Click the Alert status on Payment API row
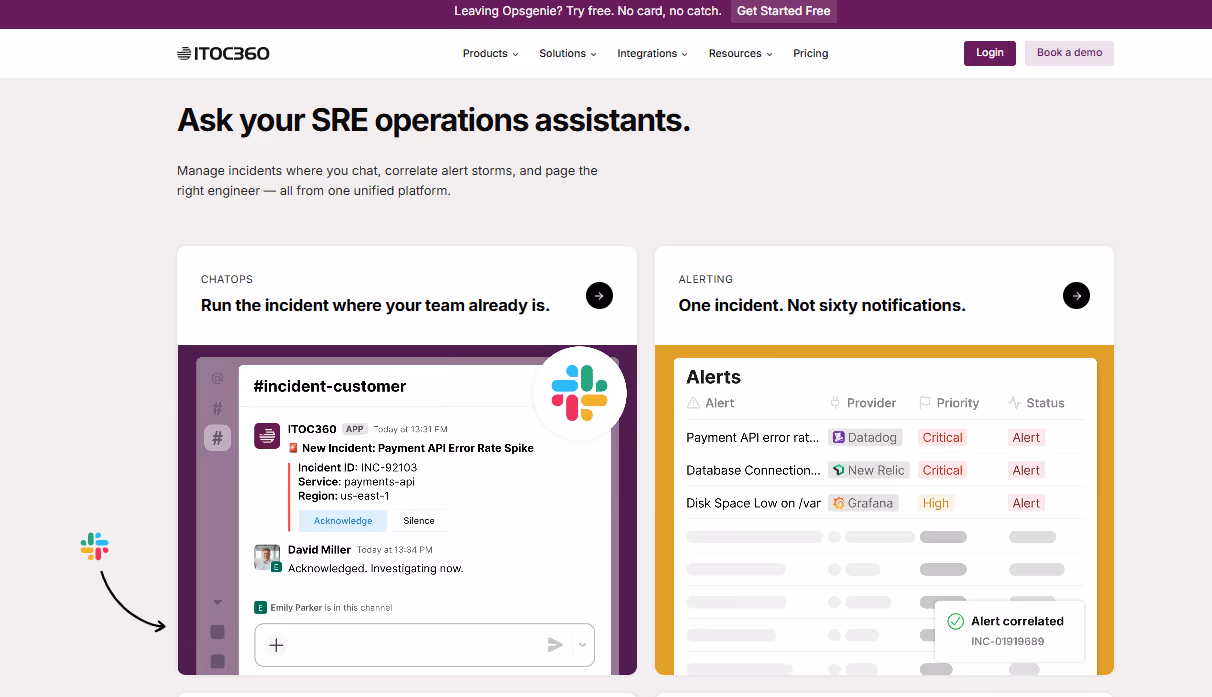This screenshot has height=697, width=1212. click(x=1026, y=437)
